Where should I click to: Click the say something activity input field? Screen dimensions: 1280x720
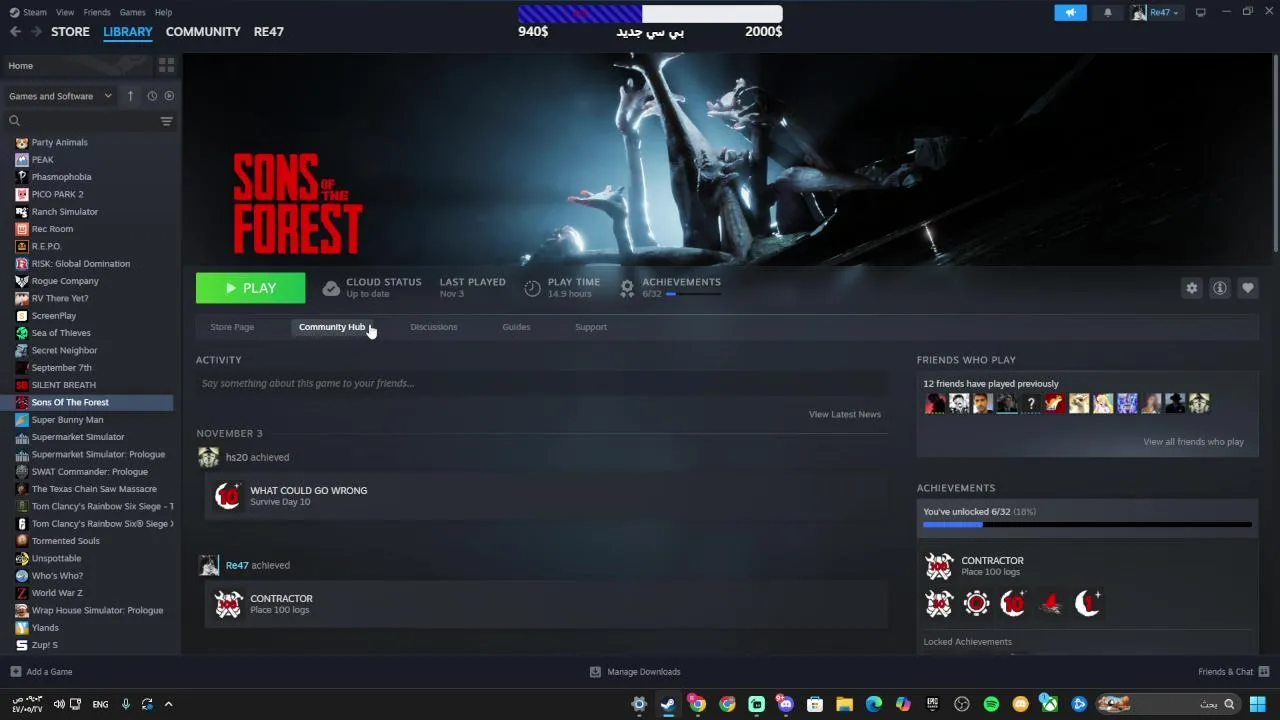coord(542,384)
